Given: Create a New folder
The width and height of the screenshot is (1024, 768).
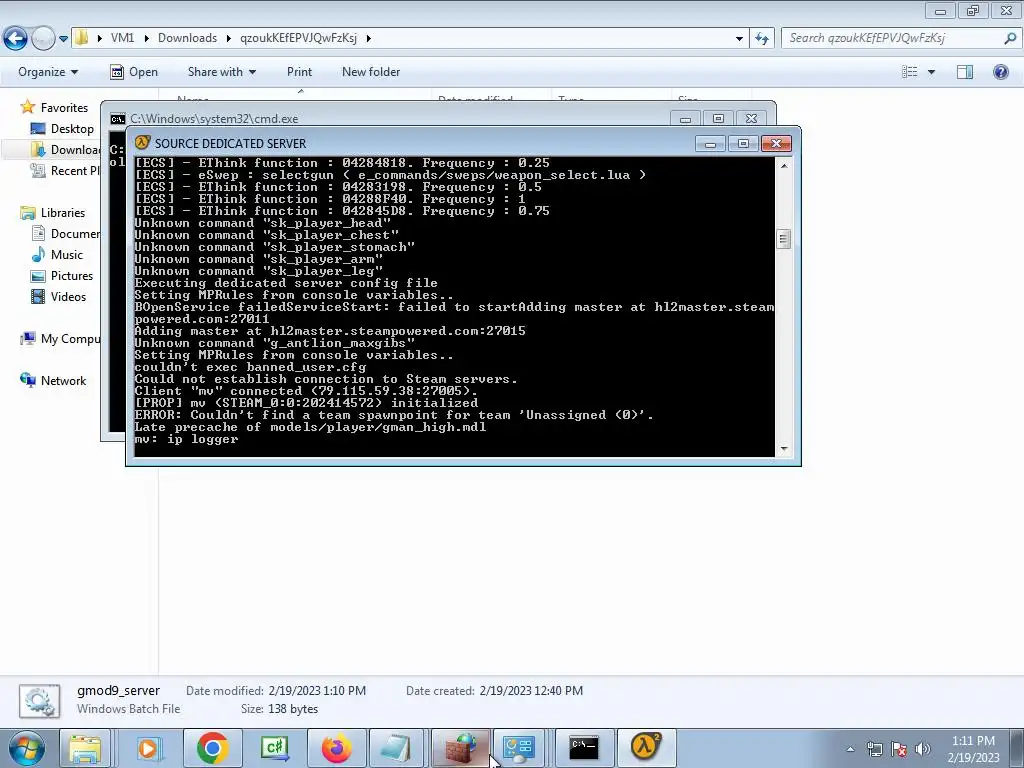Looking at the screenshot, I should [371, 72].
